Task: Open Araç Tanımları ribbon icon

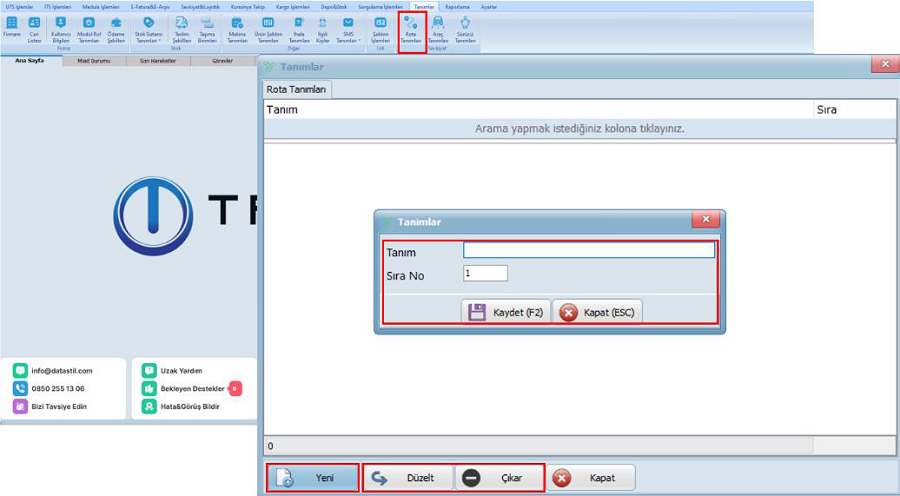Action: tap(437, 29)
